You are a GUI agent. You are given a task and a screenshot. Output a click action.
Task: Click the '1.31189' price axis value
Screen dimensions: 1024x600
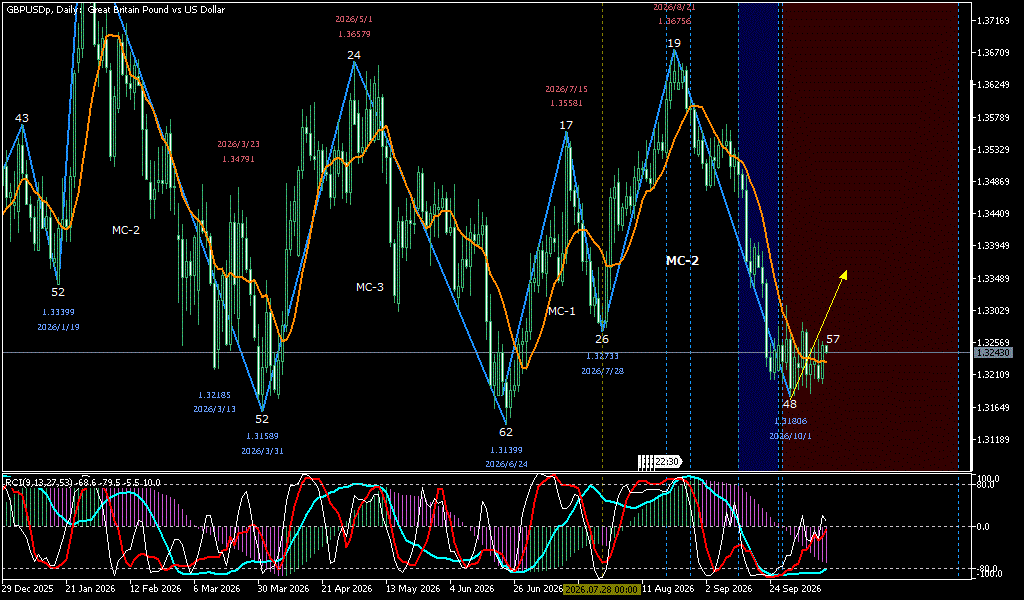tap(993, 439)
